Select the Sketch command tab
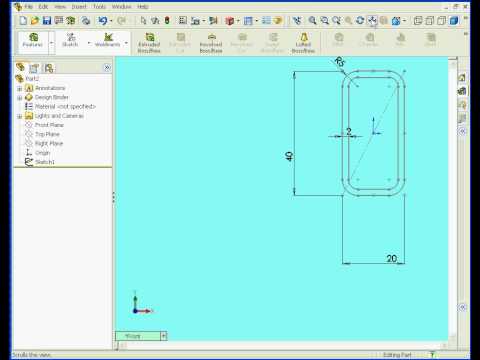Screen dimensions: 480x360 70,40
